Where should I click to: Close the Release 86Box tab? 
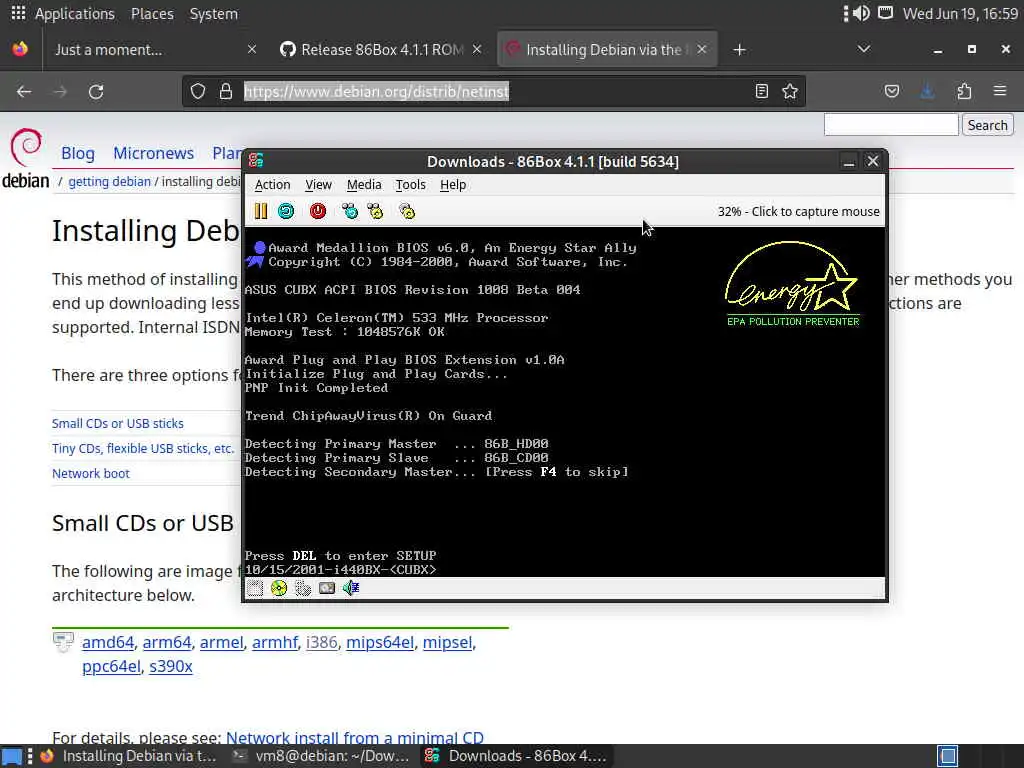[x=477, y=50]
